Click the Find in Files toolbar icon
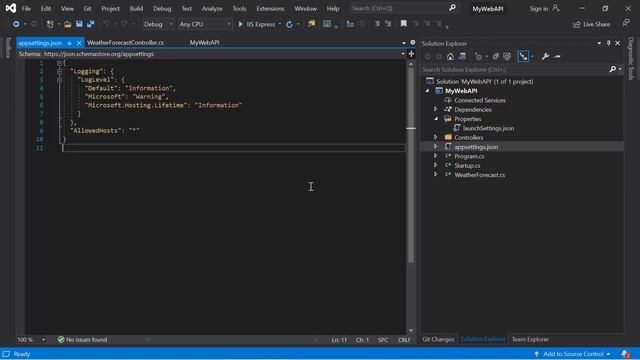640x360 pixels. coord(312,24)
